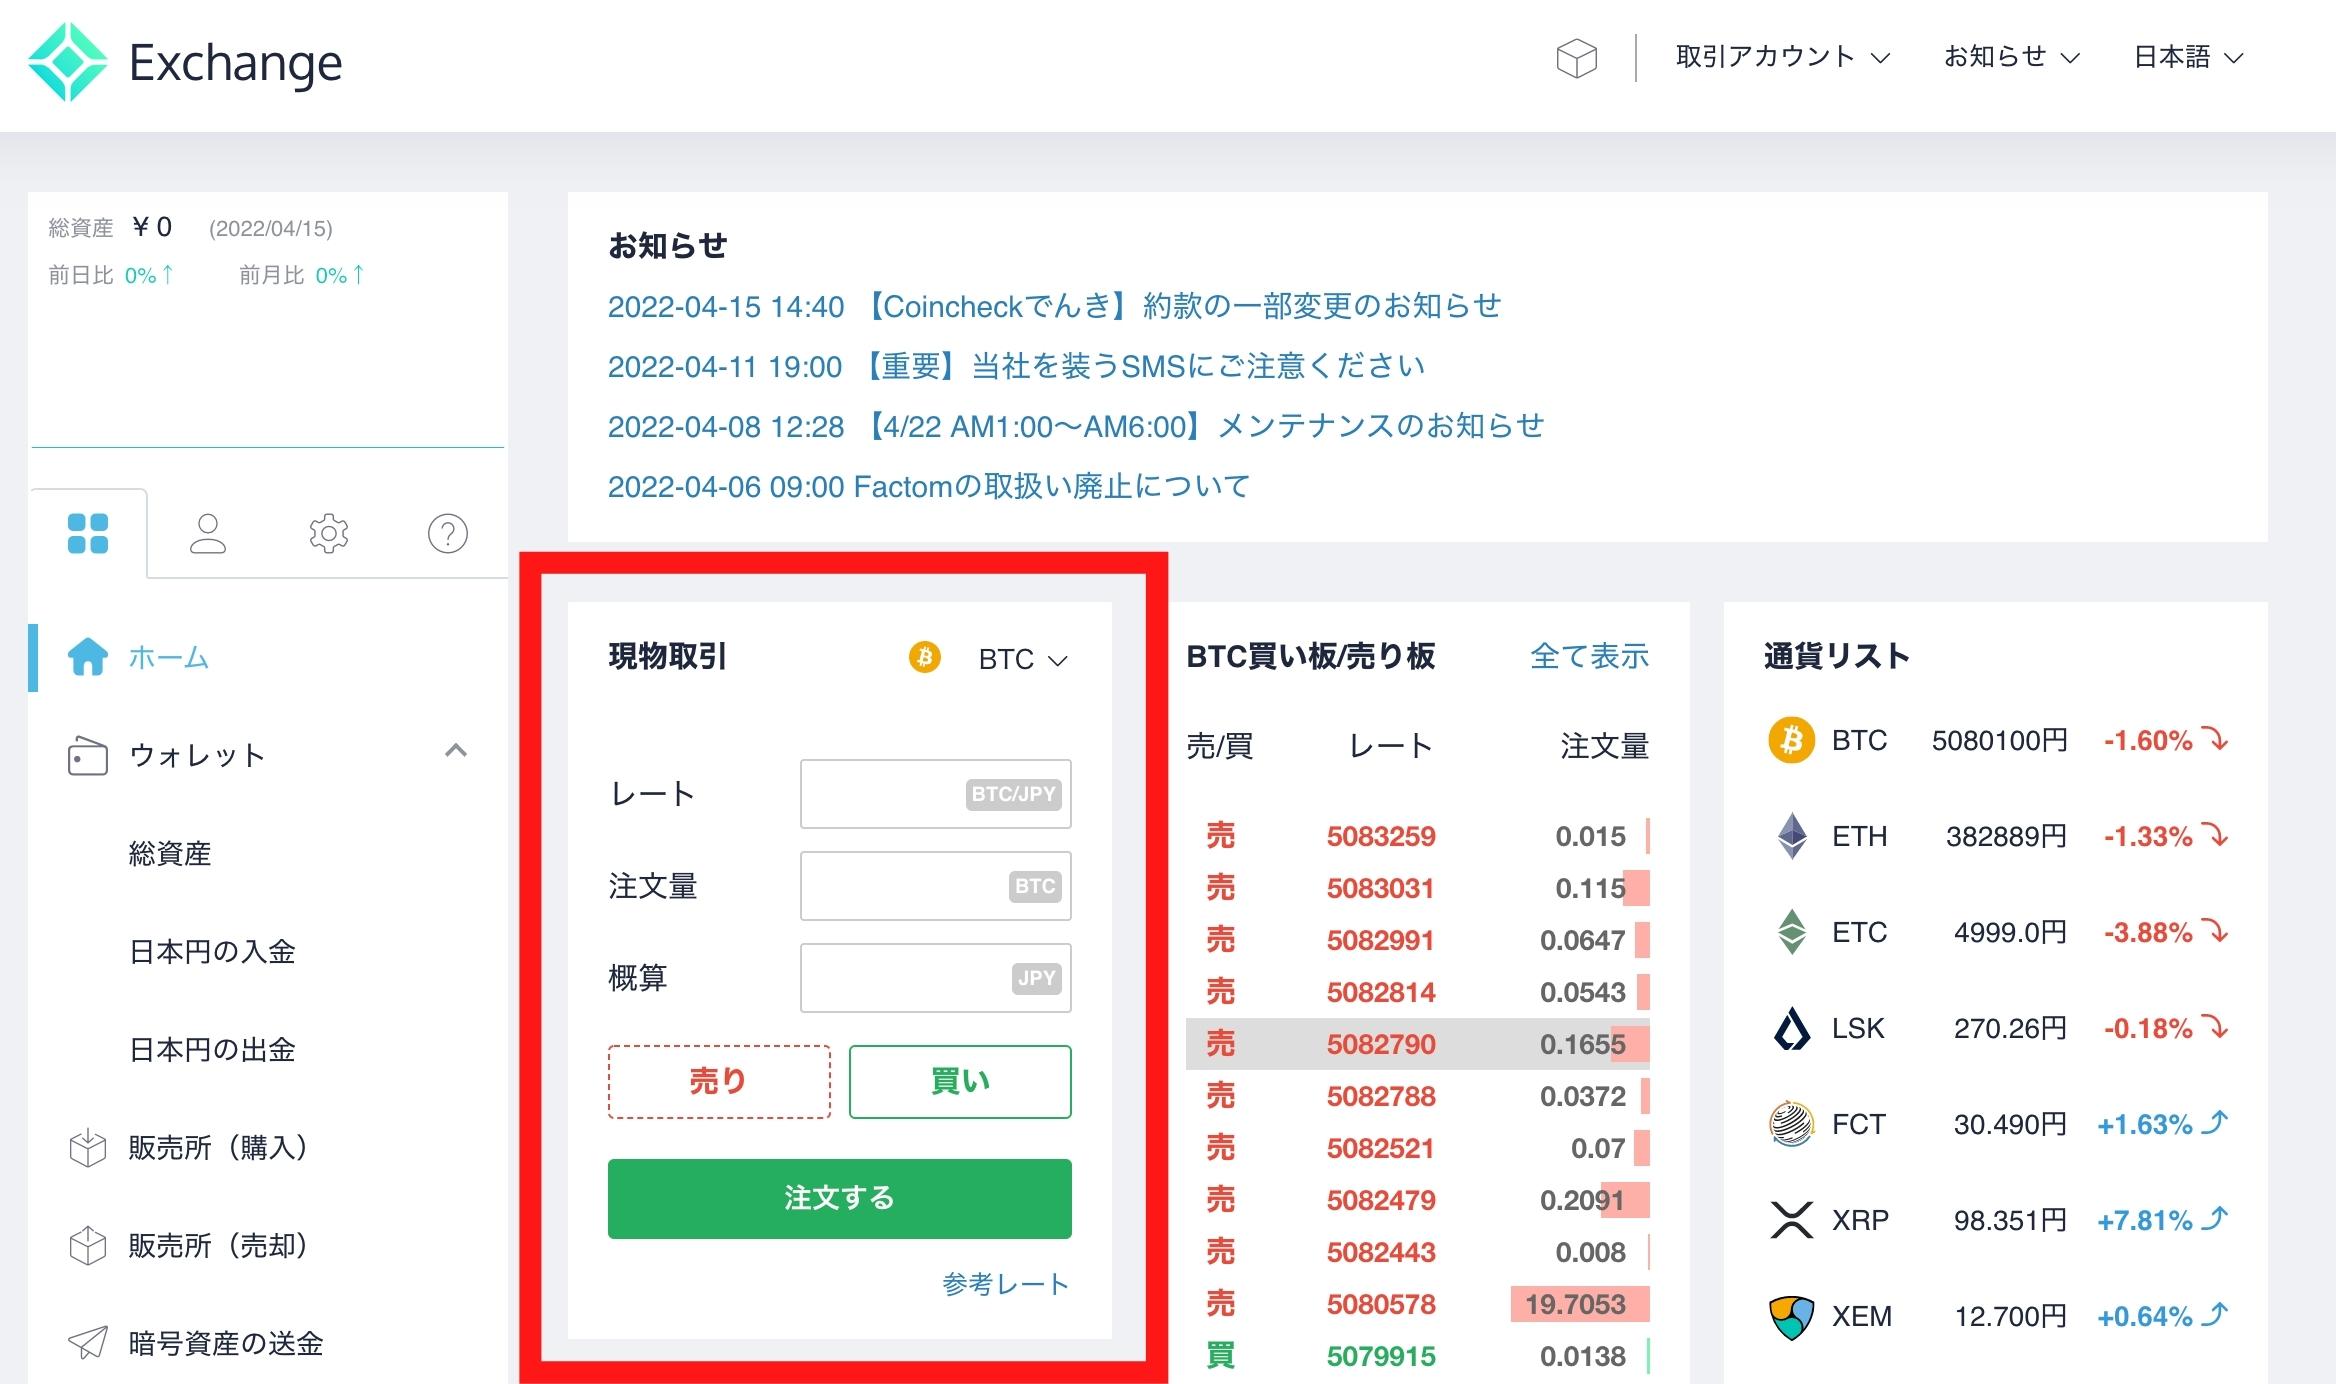Switch to the settings gear tab
The height and width of the screenshot is (1384, 2336).
pos(328,533)
